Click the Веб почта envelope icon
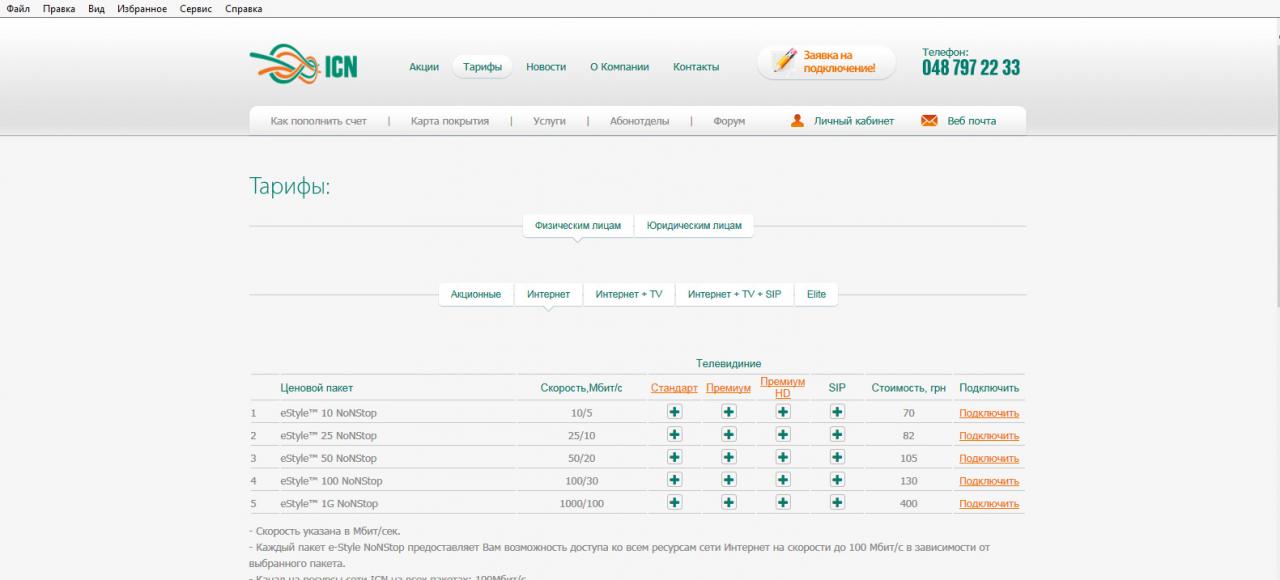1280x580 pixels. 929,121
